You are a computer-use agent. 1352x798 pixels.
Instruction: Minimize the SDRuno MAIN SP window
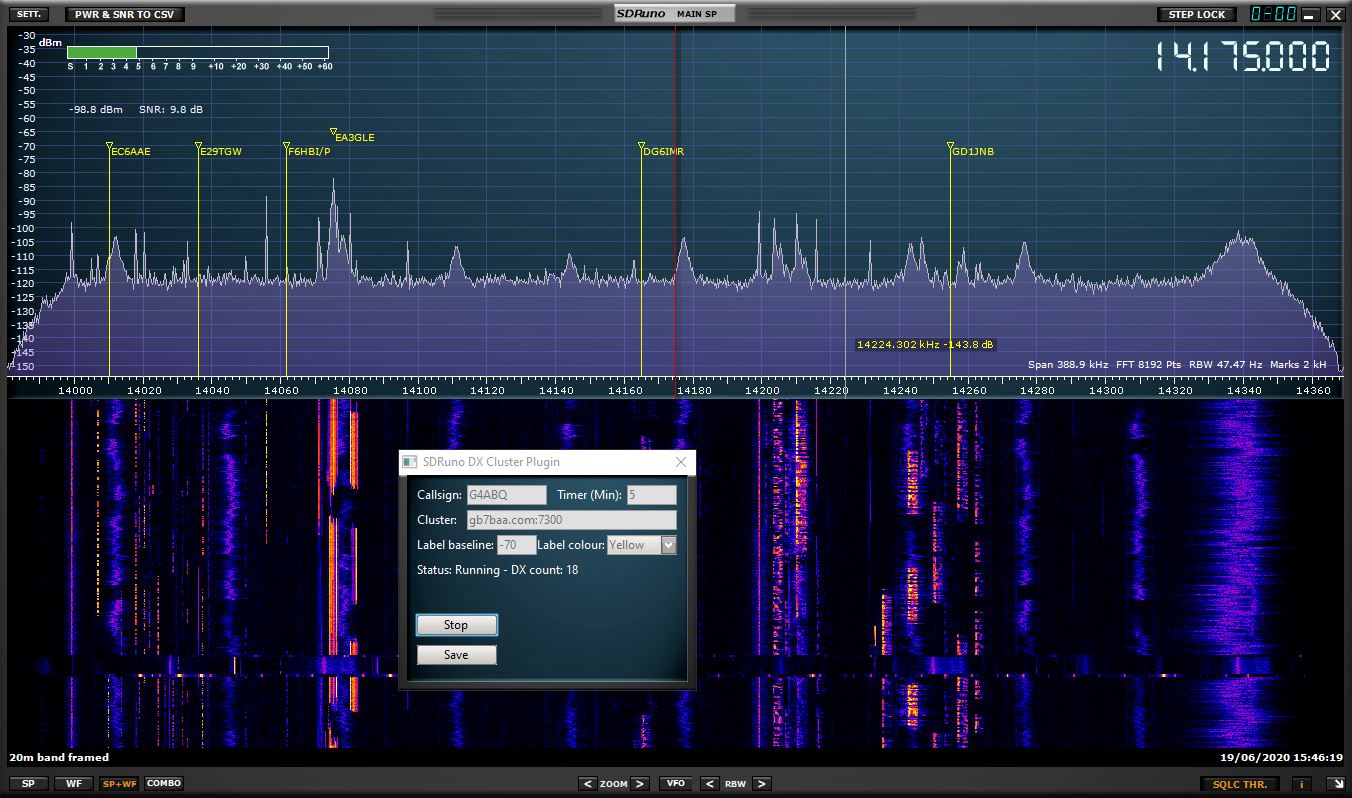click(1310, 14)
